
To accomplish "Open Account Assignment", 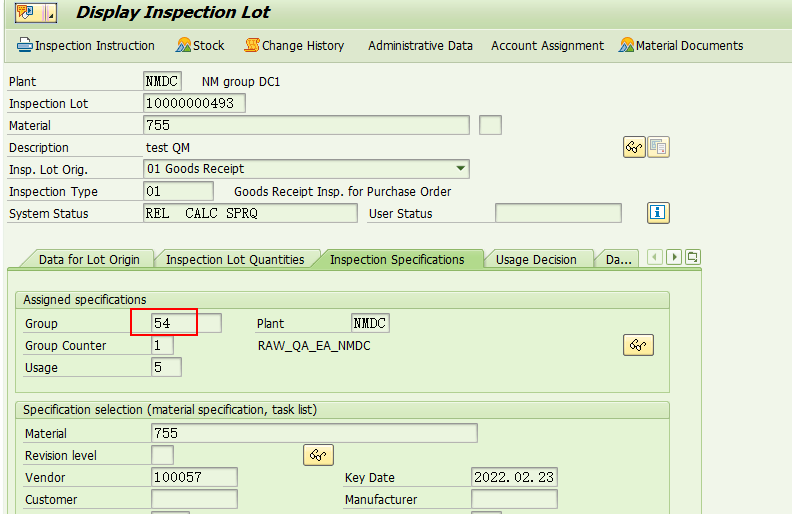I will click(x=547, y=45).
